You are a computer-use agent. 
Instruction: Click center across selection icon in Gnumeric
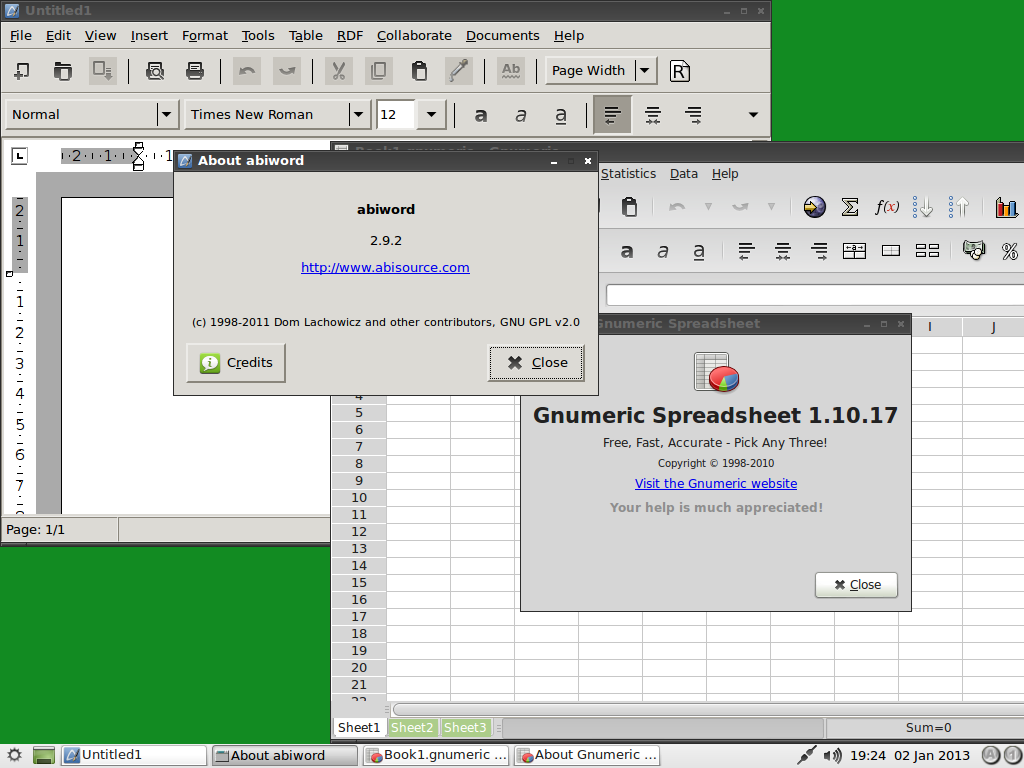point(854,251)
